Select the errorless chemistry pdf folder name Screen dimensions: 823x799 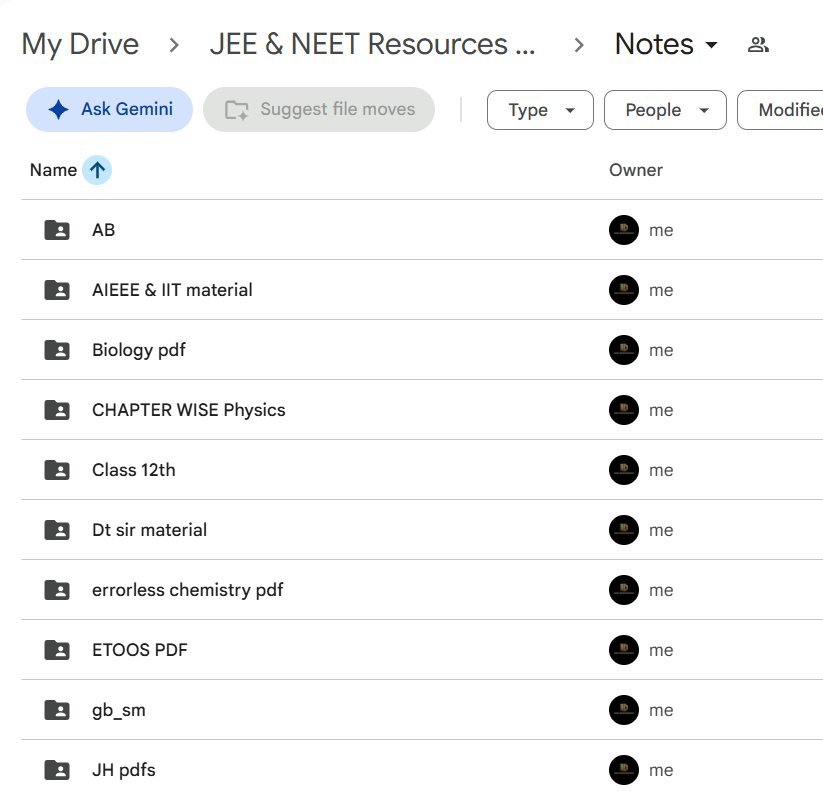click(x=187, y=590)
